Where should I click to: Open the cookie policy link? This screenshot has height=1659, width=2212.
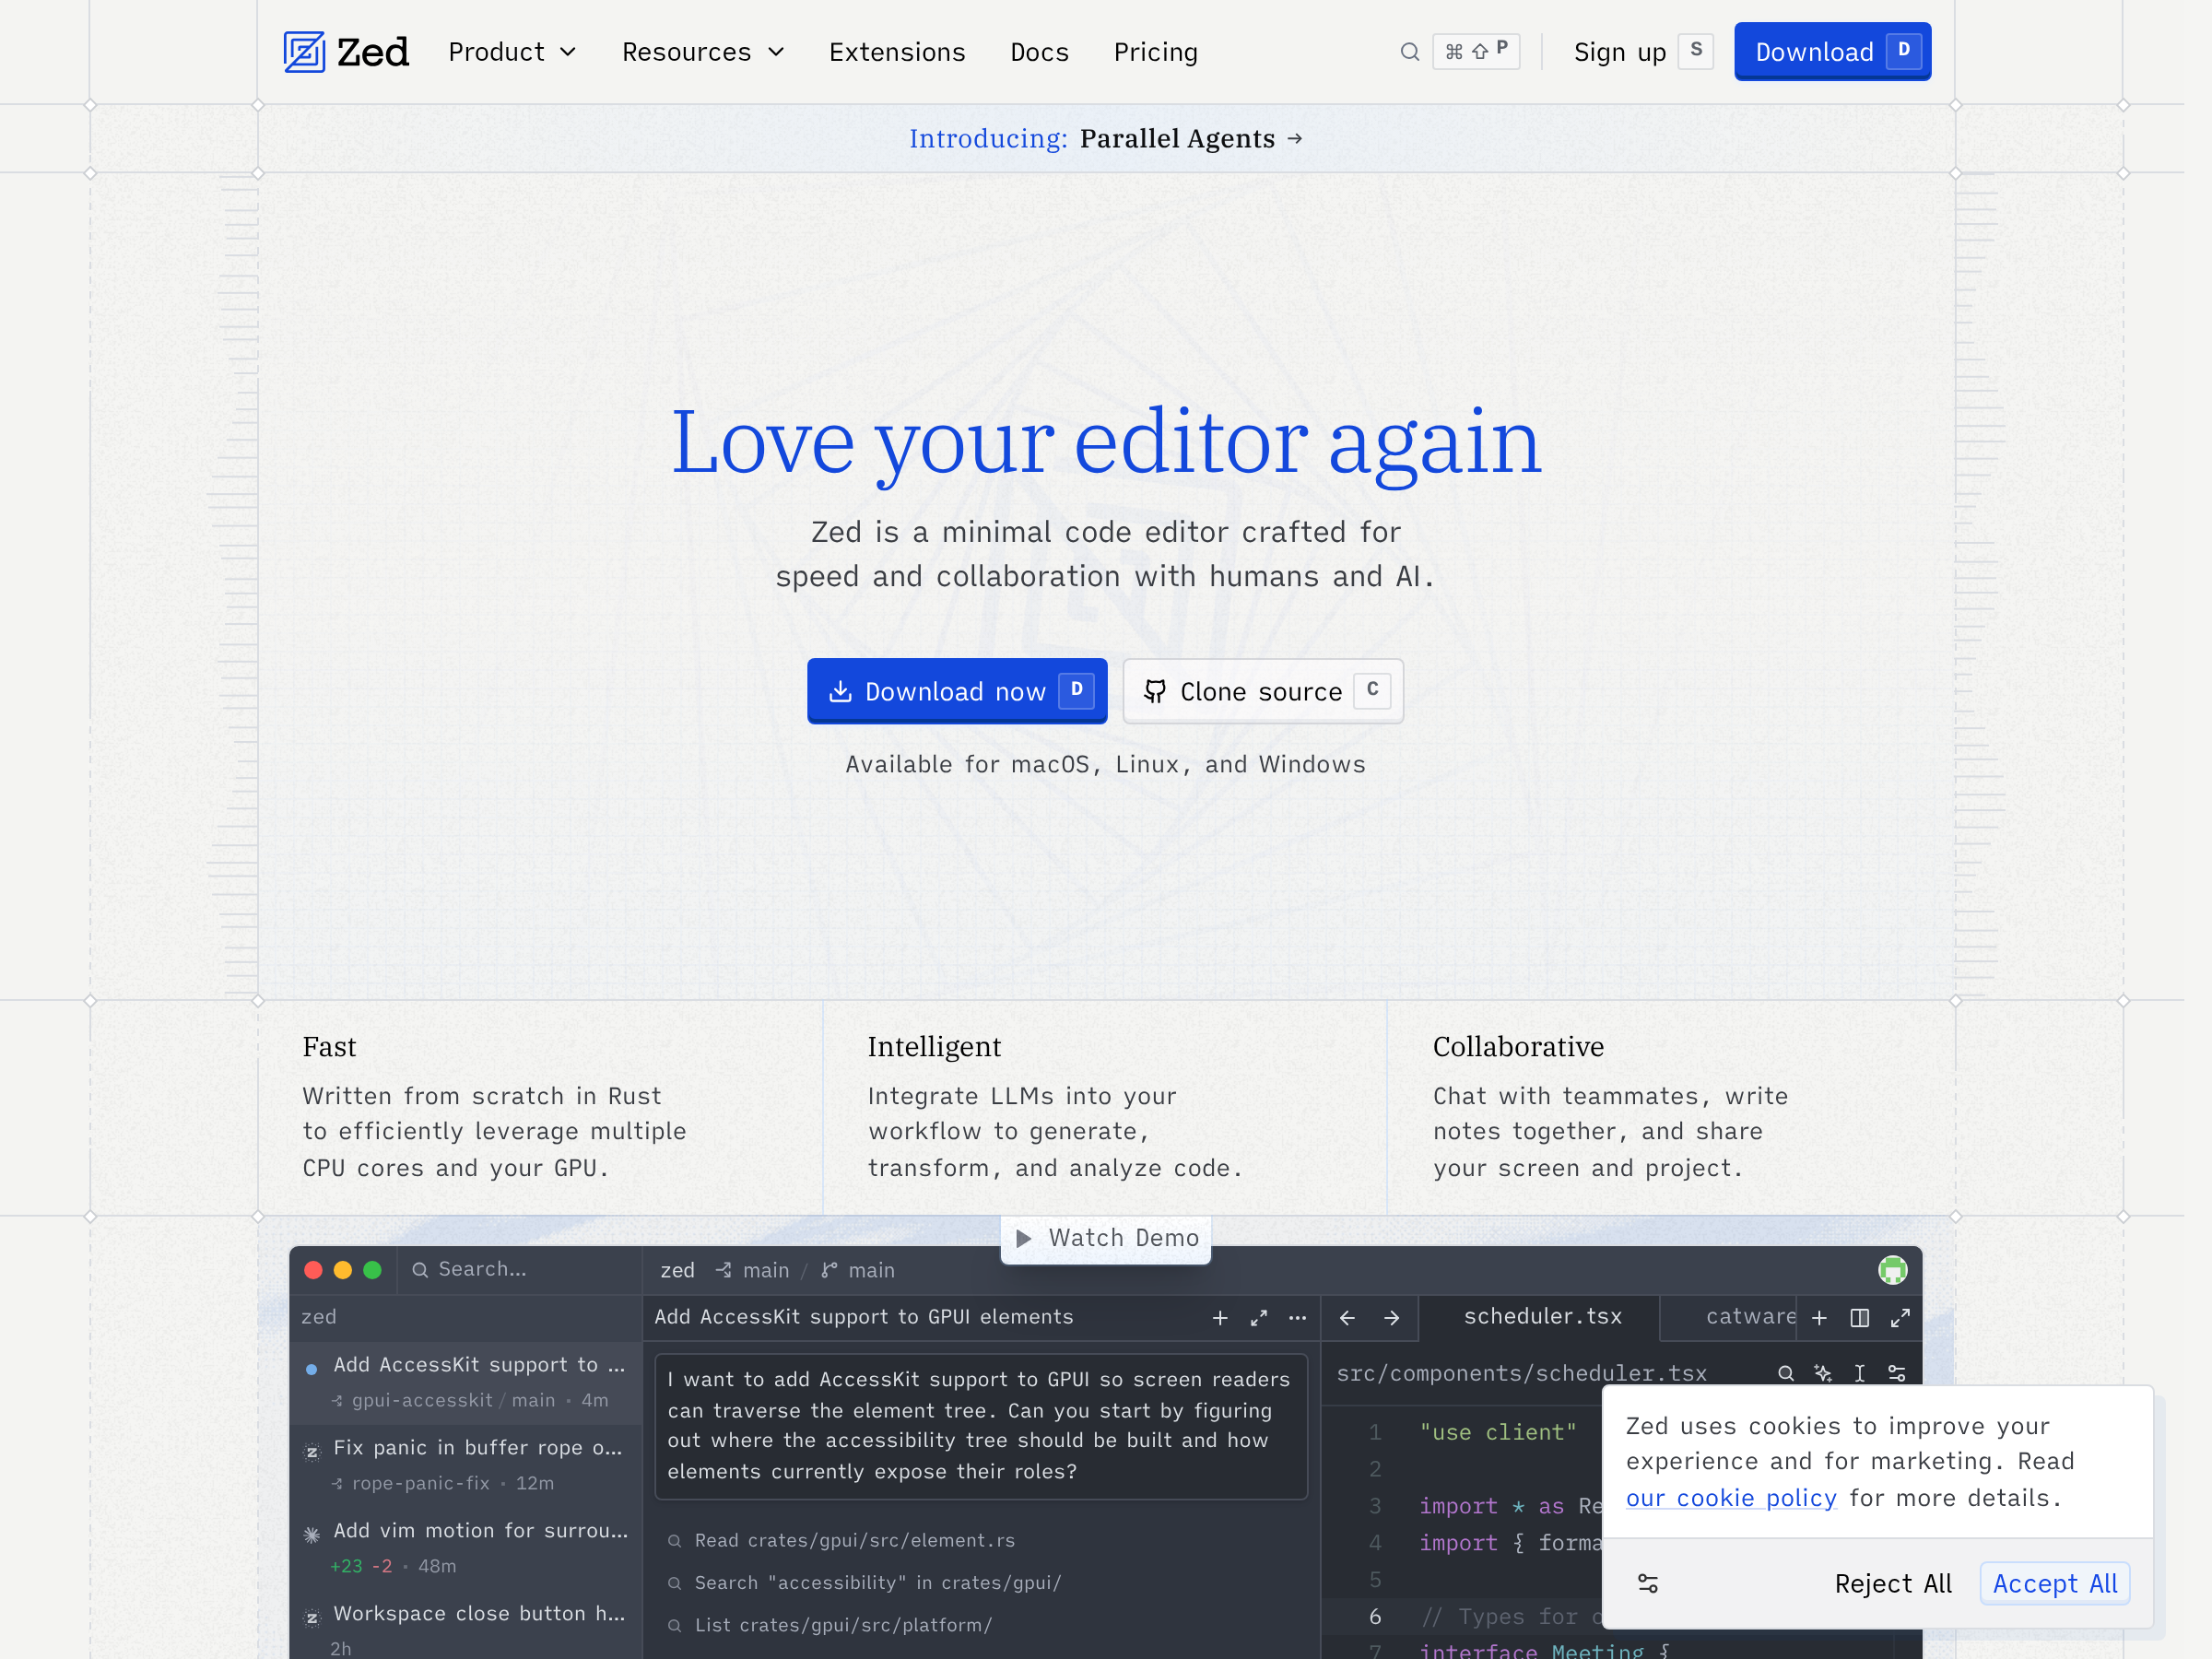(1730, 1498)
